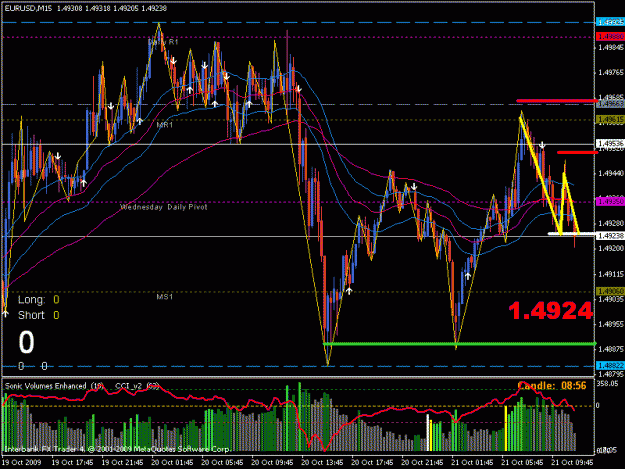The image size is (625, 469).
Task: Click the orange Candle: 08:56 countdown
Action: pyautogui.click(x=552, y=385)
